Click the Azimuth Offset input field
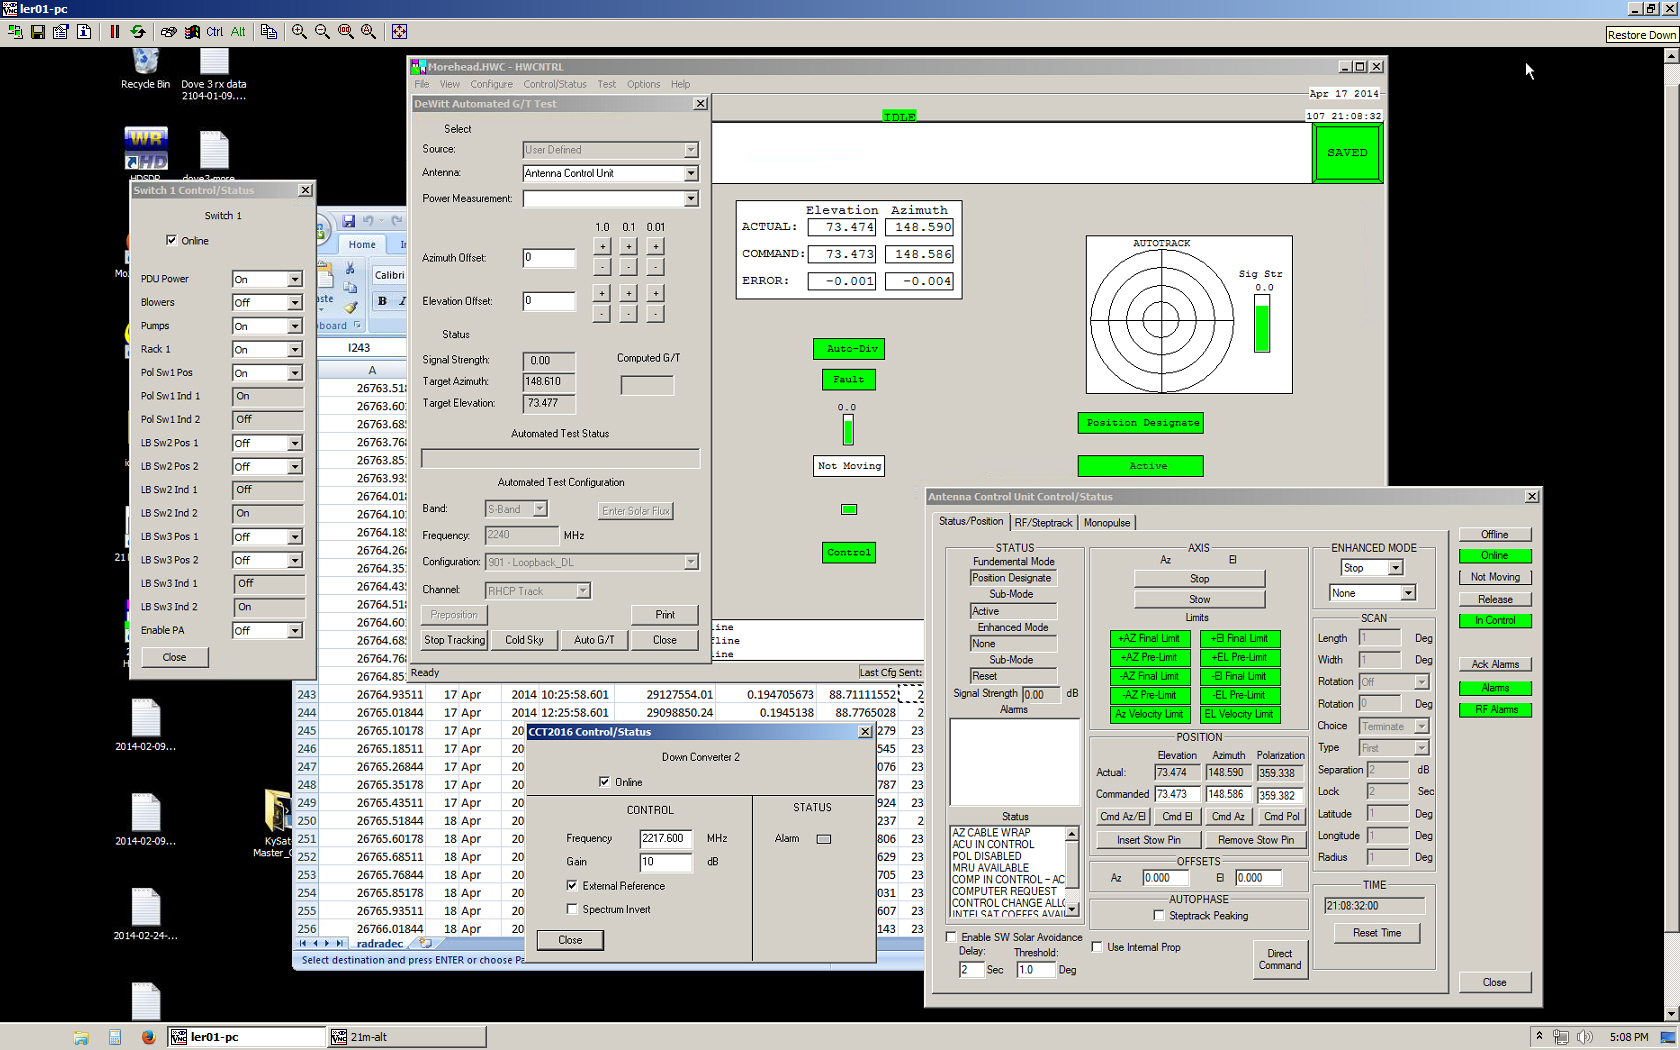 coord(549,258)
